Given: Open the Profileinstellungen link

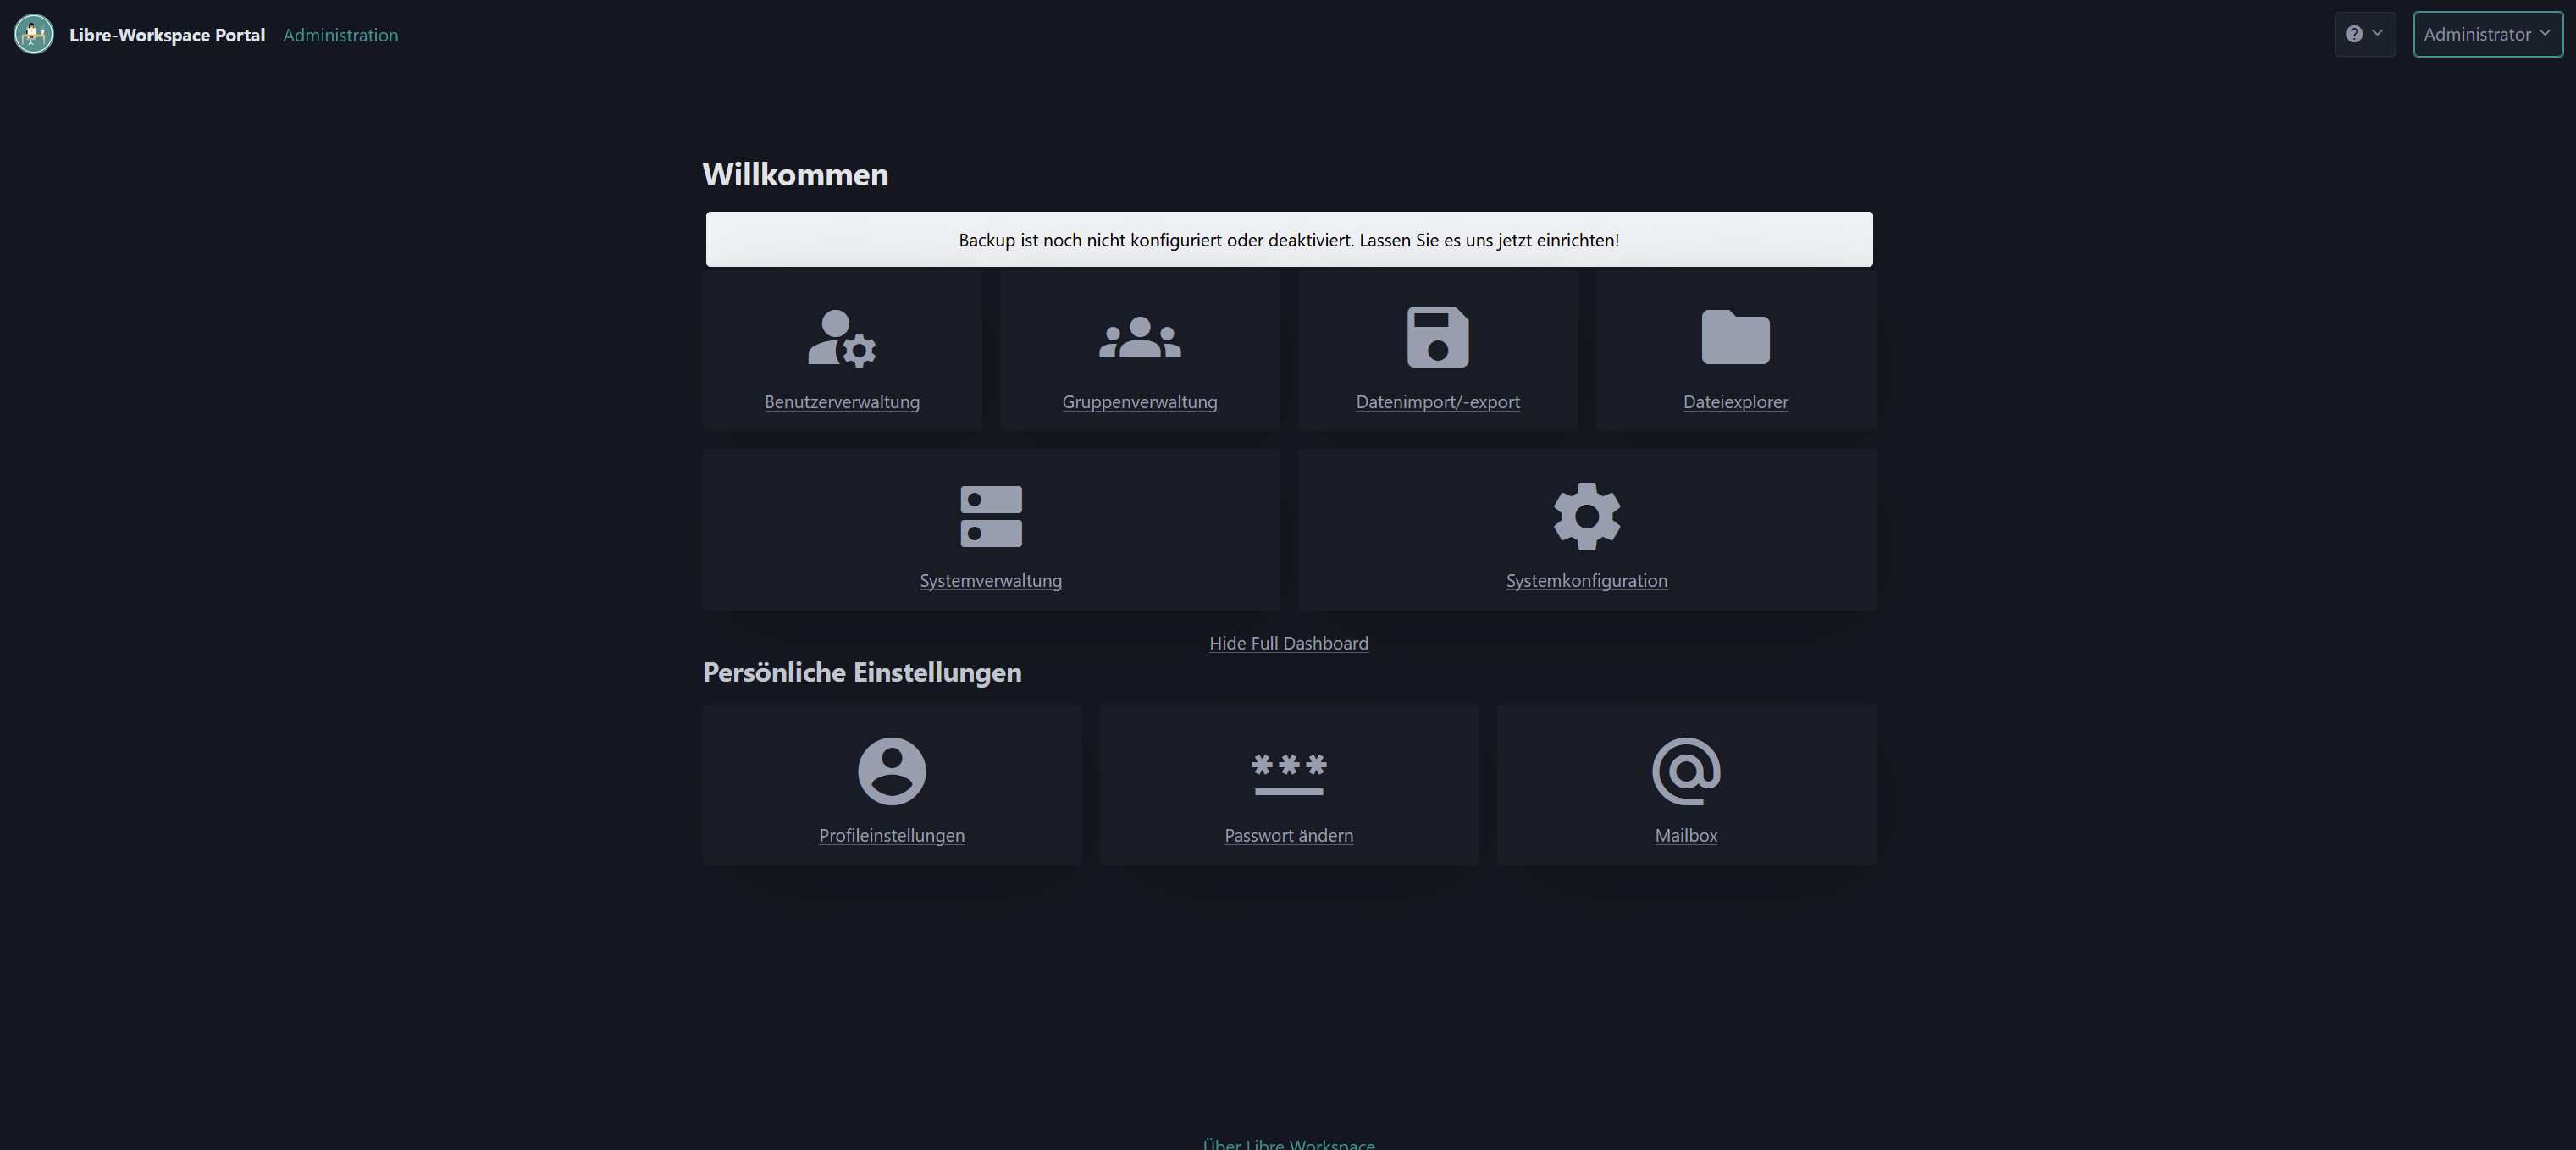Looking at the screenshot, I should [892, 835].
